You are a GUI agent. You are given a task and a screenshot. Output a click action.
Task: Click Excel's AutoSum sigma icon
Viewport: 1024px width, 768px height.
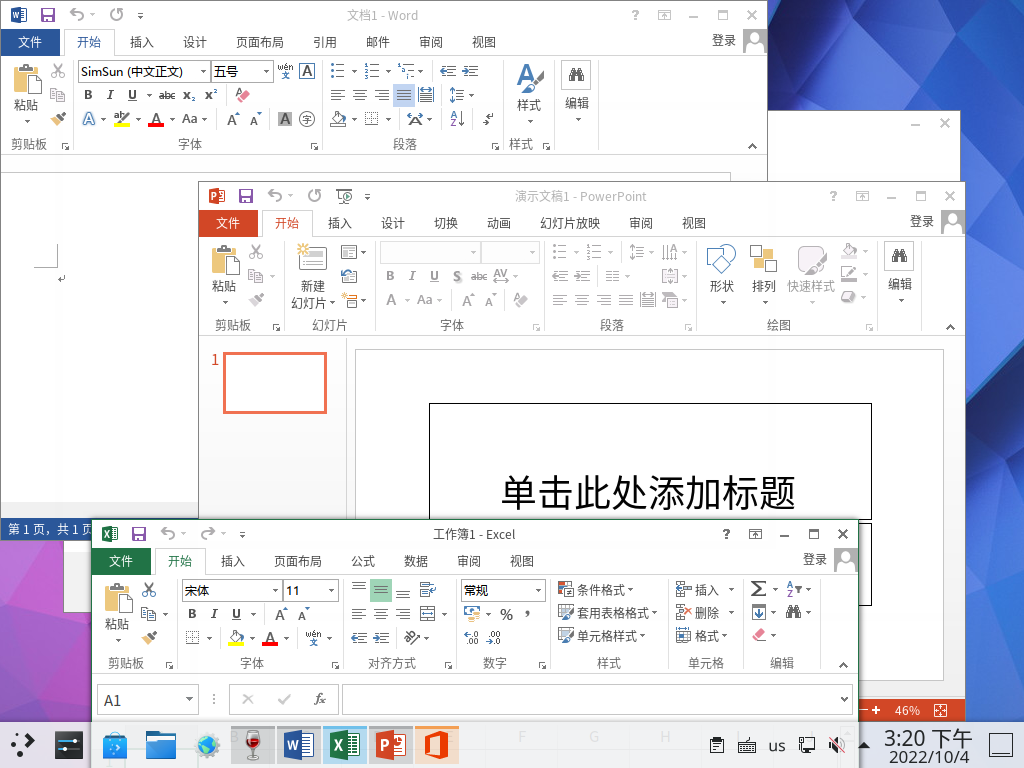click(x=758, y=589)
